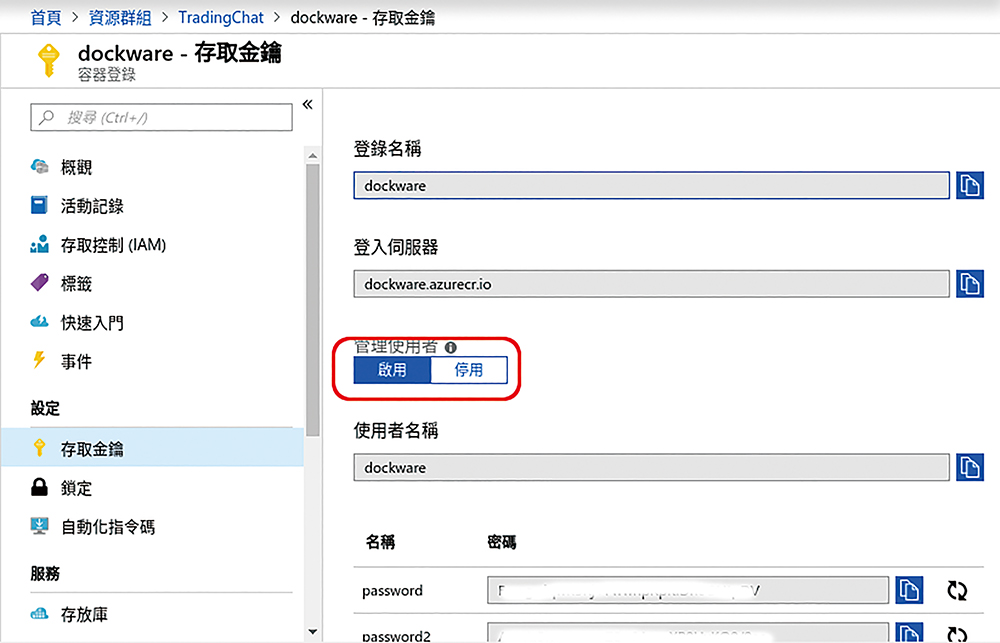This screenshot has width=1000, height=643.
Task: Disable admin user with 停用
Action: (x=469, y=370)
